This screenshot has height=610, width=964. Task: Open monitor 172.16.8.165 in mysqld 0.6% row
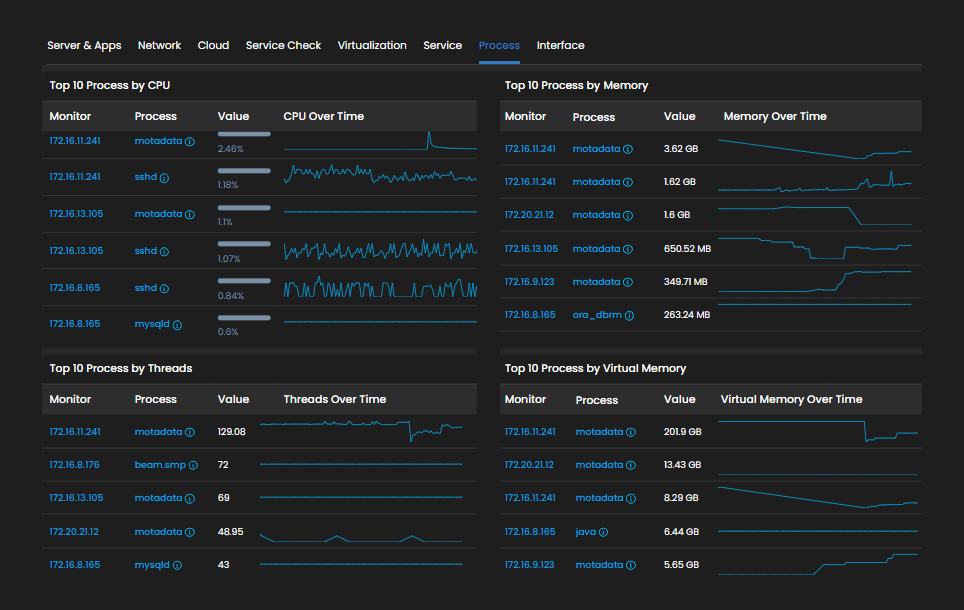(75, 324)
